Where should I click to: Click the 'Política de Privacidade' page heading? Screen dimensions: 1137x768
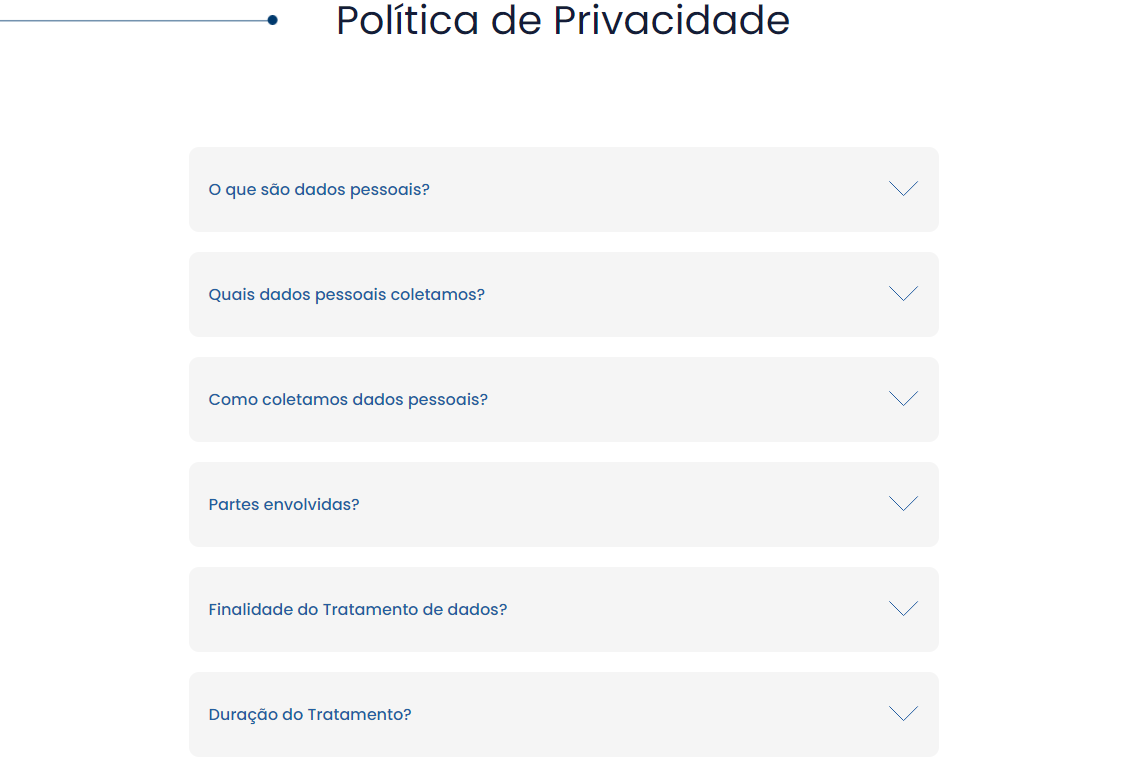pos(563,21)
